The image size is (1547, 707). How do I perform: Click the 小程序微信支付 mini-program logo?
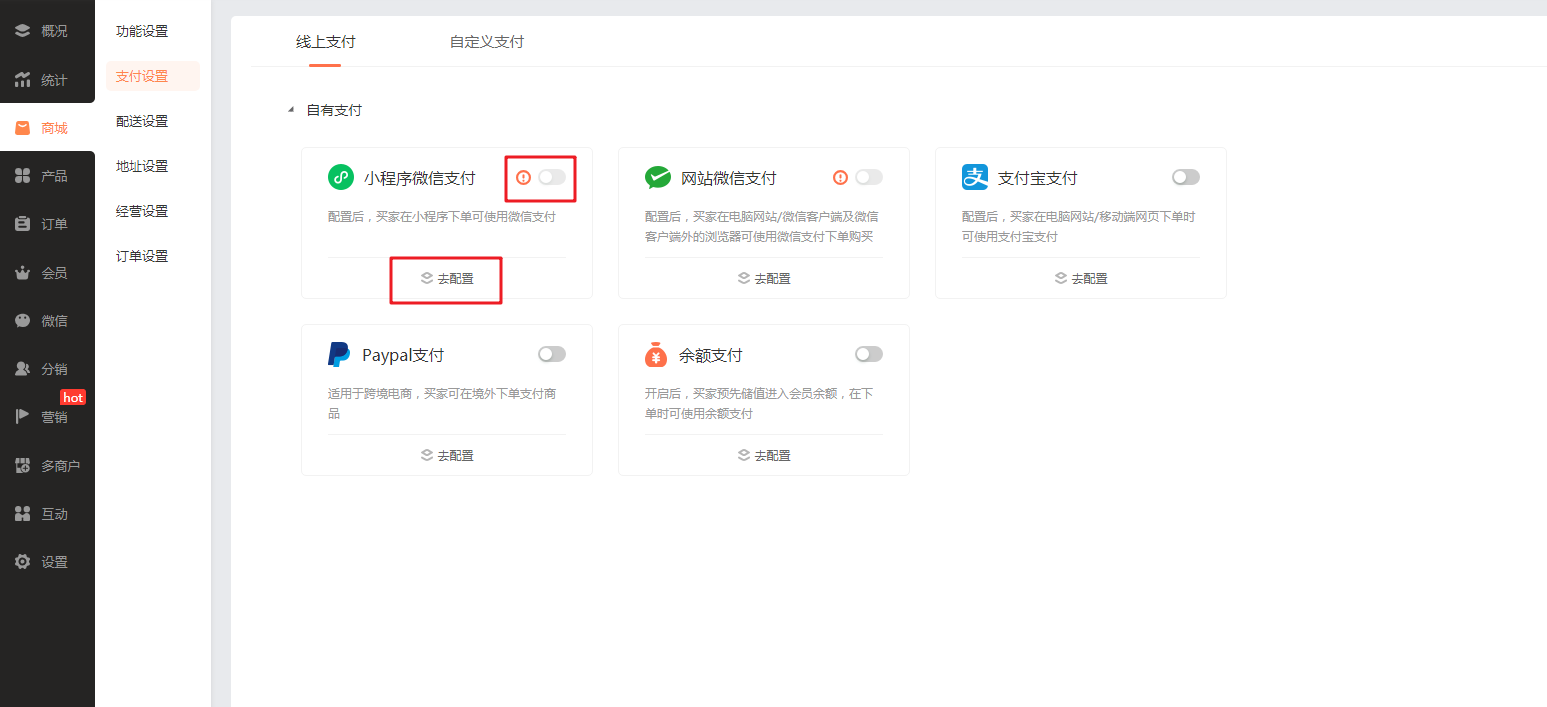pos(341,178)
